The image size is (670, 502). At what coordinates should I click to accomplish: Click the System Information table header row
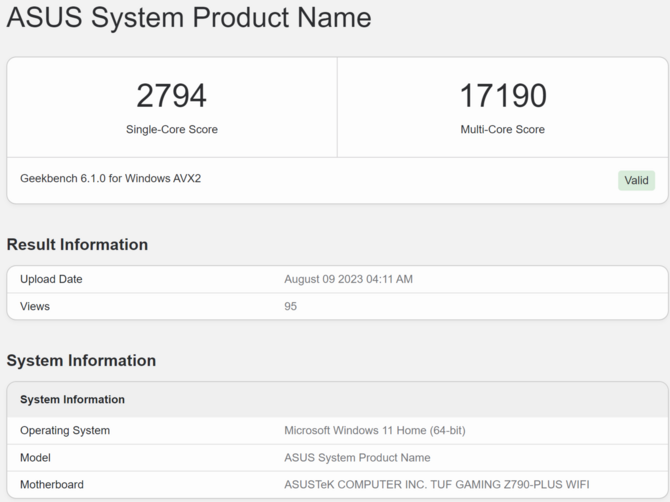[x=337, y=399]
